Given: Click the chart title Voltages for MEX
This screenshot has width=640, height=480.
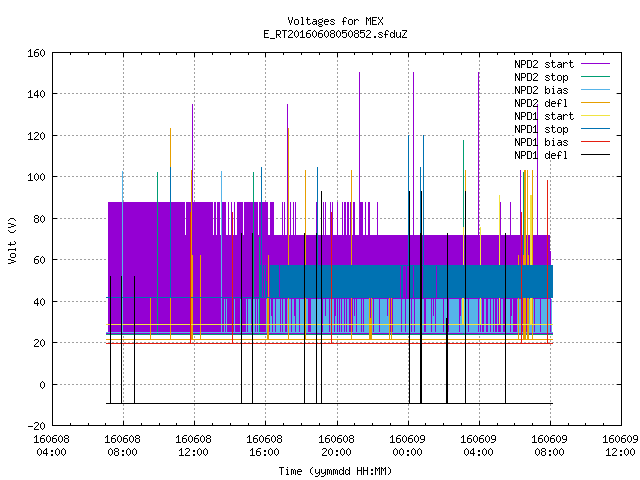Looking at the screenshot, I should point(335,21).
